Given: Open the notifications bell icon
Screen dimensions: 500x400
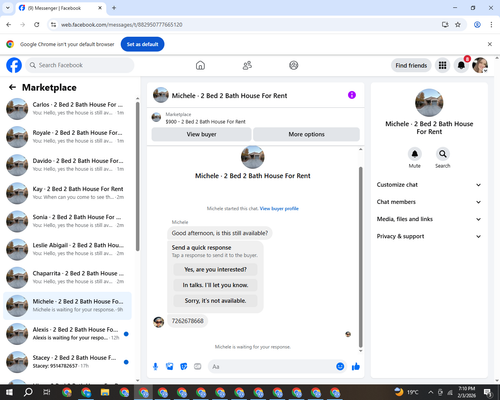Looking at the screenshot, I should 461,65.
